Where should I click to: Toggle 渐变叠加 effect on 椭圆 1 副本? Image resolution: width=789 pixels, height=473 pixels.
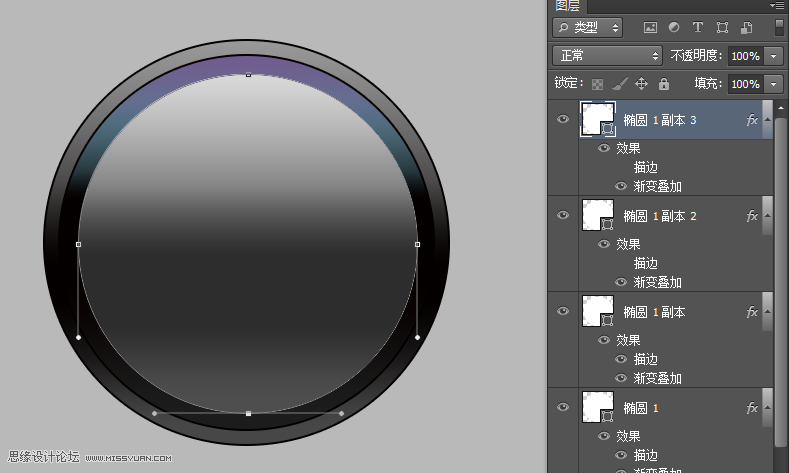(621, 378)
